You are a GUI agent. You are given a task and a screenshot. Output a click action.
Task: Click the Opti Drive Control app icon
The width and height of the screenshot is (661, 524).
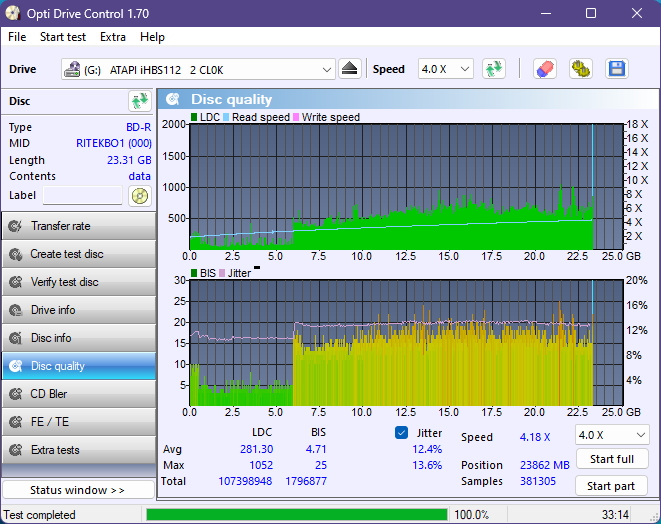pyautogui.click(x=13, y=13)
